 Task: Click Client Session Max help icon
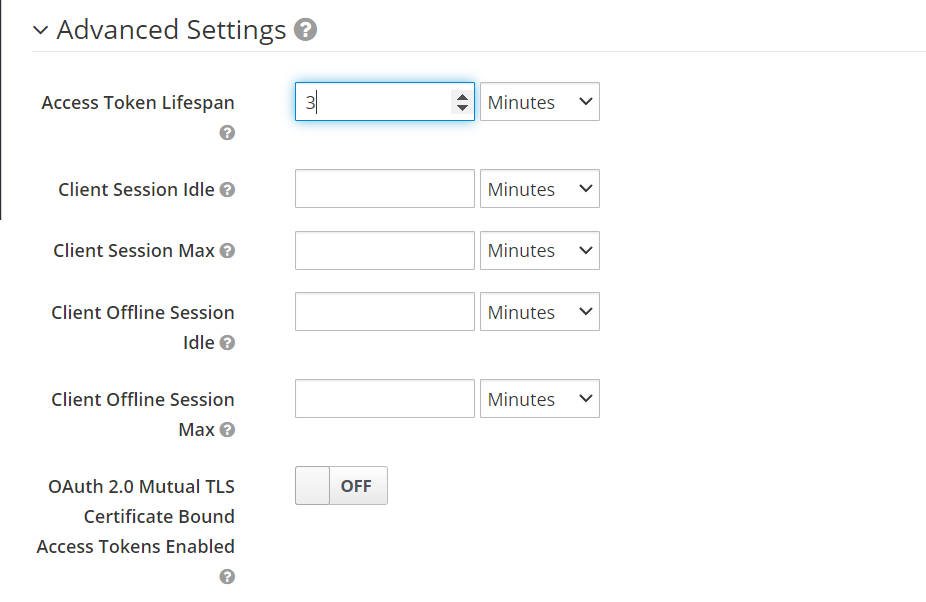click(x=227, y=251)
